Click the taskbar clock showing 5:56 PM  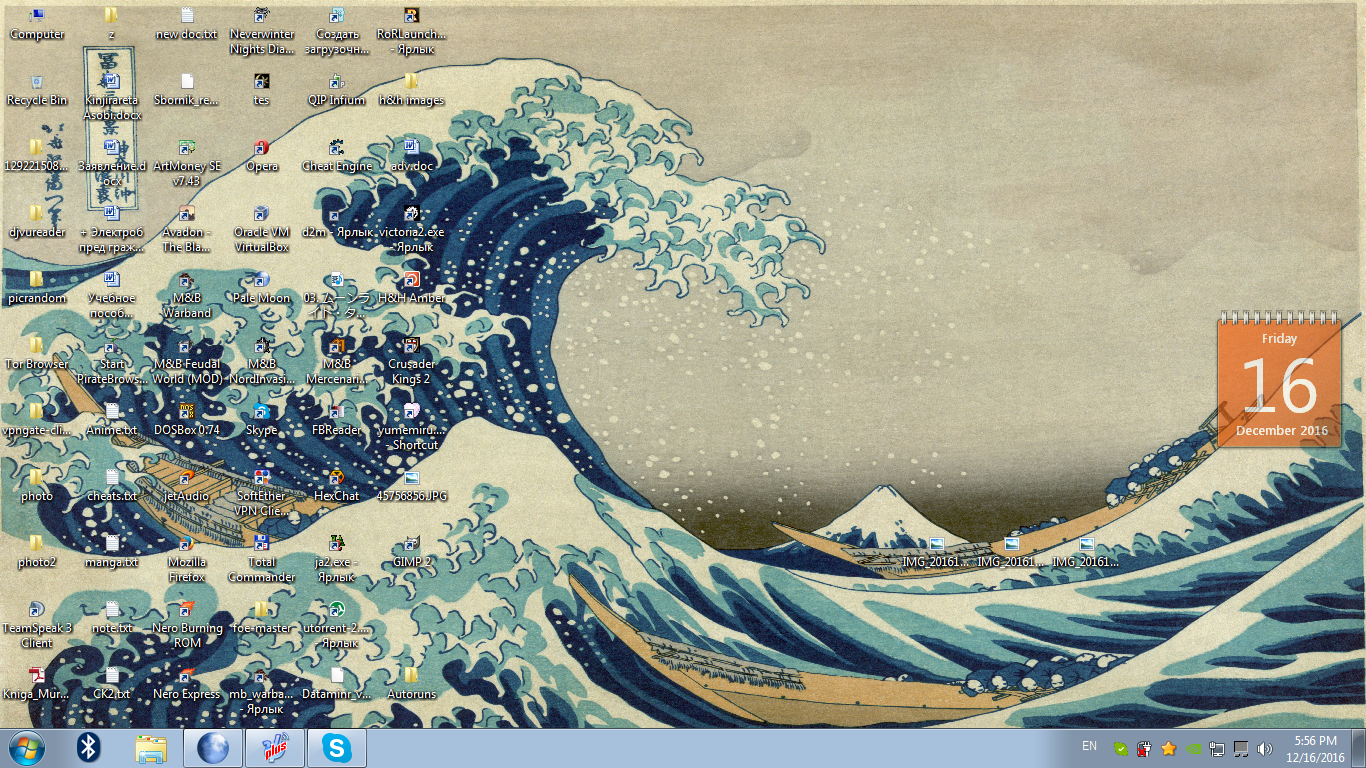[x=1315, y=748]
